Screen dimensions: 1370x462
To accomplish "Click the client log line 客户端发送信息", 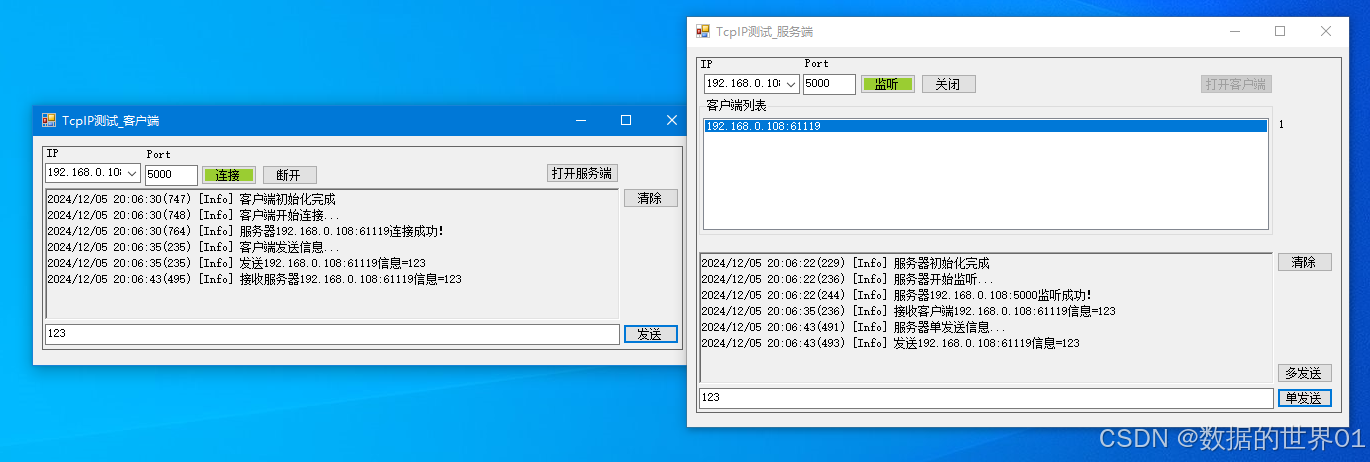I will 194,247.
